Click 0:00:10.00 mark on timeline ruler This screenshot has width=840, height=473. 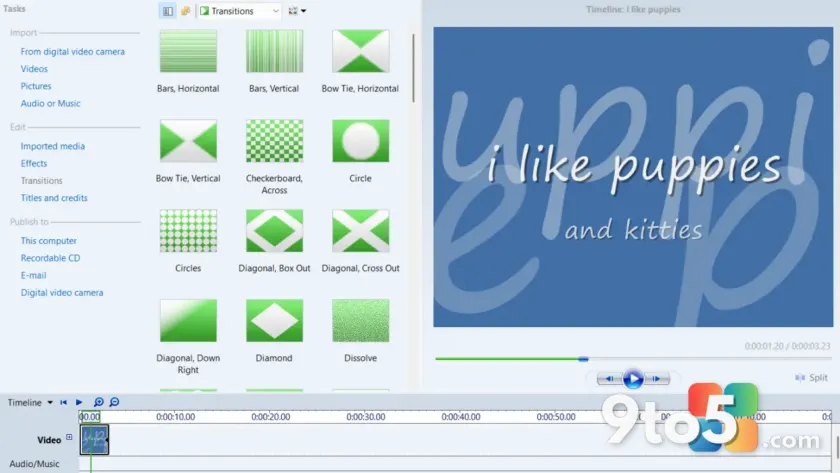176,417
